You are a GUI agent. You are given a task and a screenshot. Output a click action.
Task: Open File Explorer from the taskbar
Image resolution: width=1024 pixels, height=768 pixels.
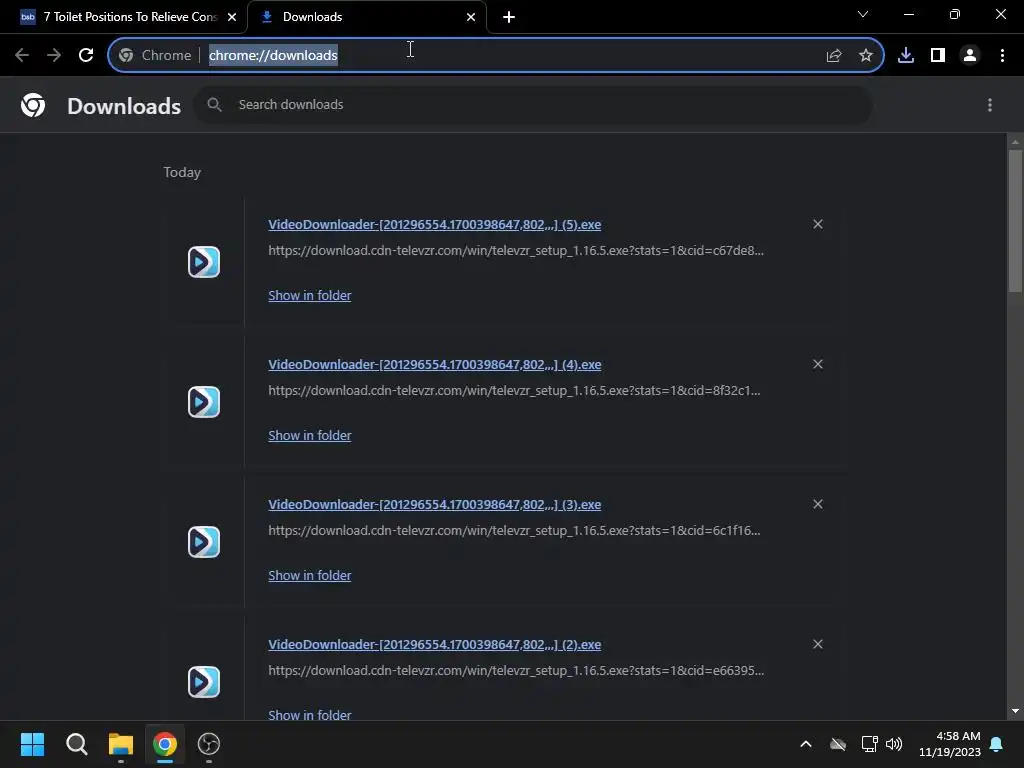point(121,744)
